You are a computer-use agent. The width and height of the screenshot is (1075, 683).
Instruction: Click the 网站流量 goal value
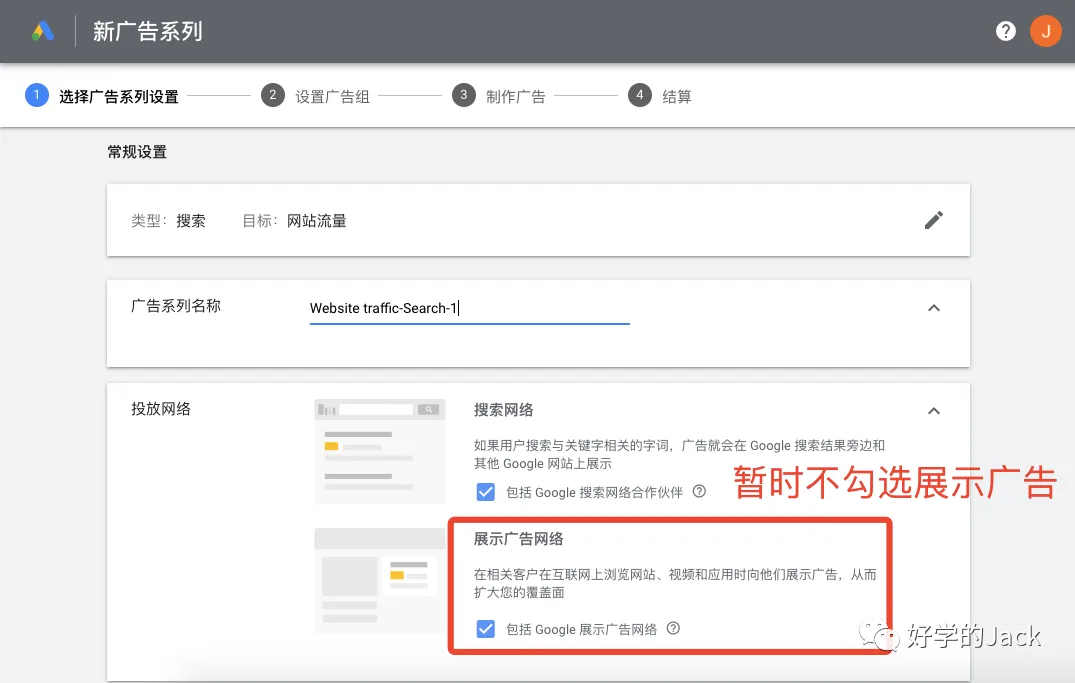pos(317,221)
